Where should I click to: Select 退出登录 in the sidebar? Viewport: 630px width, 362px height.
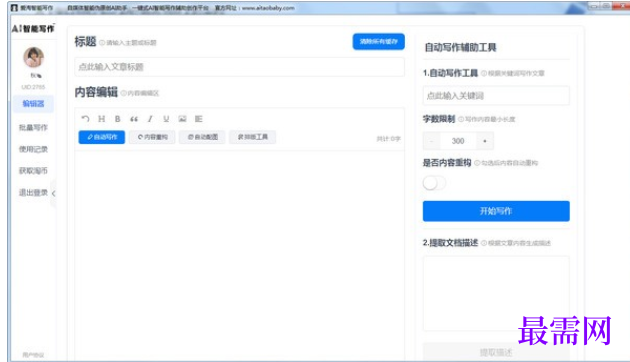pyautogui.click(x=33, y=192)
